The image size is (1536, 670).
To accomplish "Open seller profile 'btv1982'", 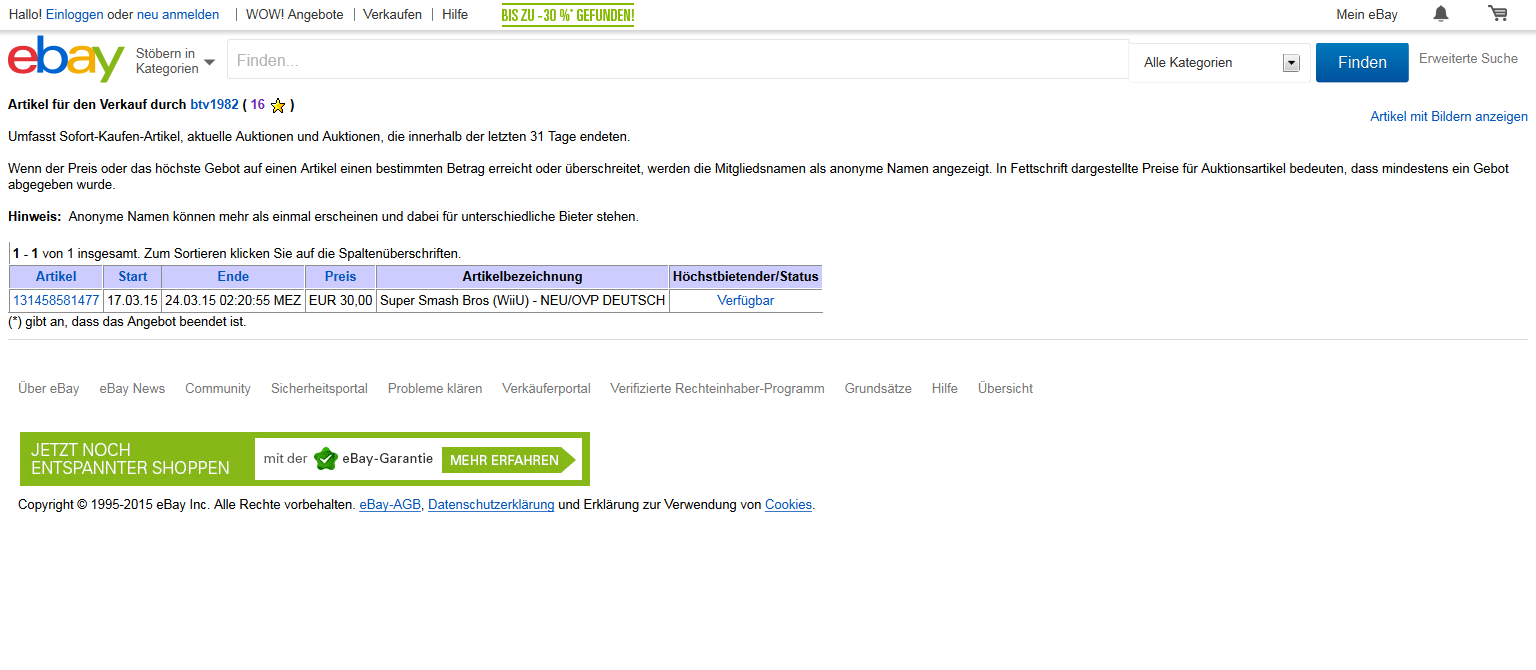I will 214,105.
